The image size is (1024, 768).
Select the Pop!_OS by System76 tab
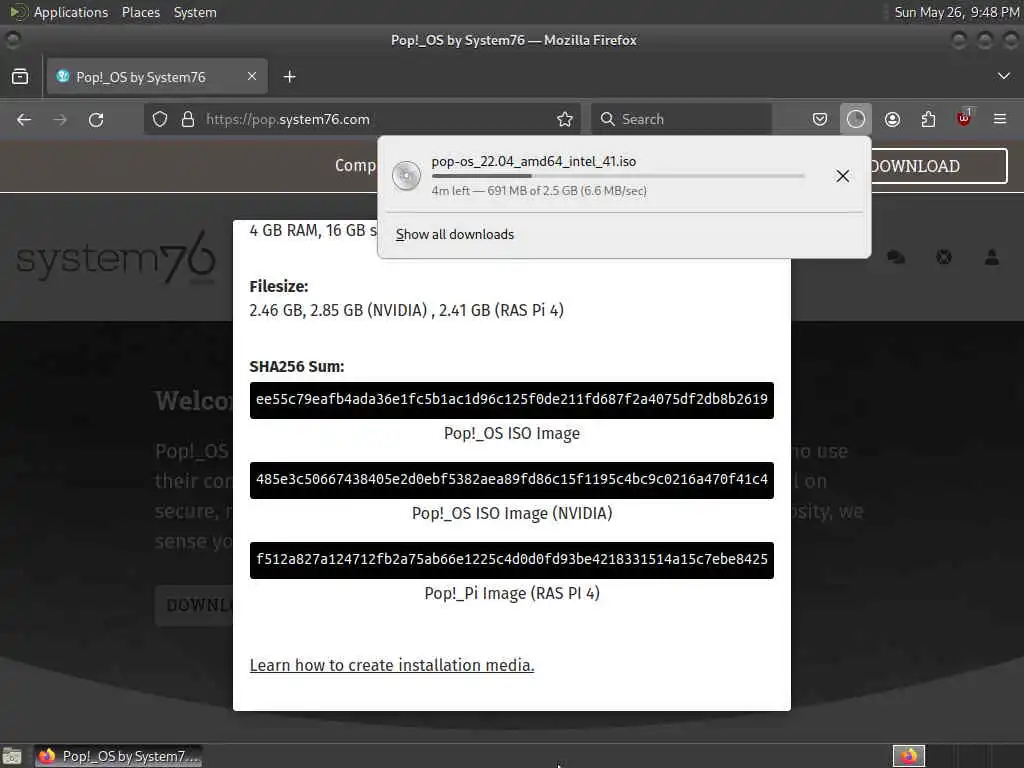pyautogui.click(x=157, y=77)
